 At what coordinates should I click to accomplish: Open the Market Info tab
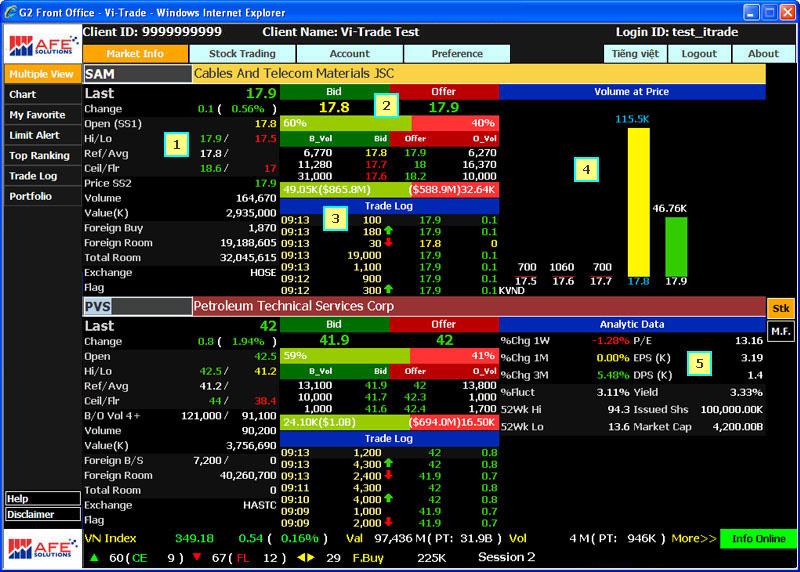(135, 54)
